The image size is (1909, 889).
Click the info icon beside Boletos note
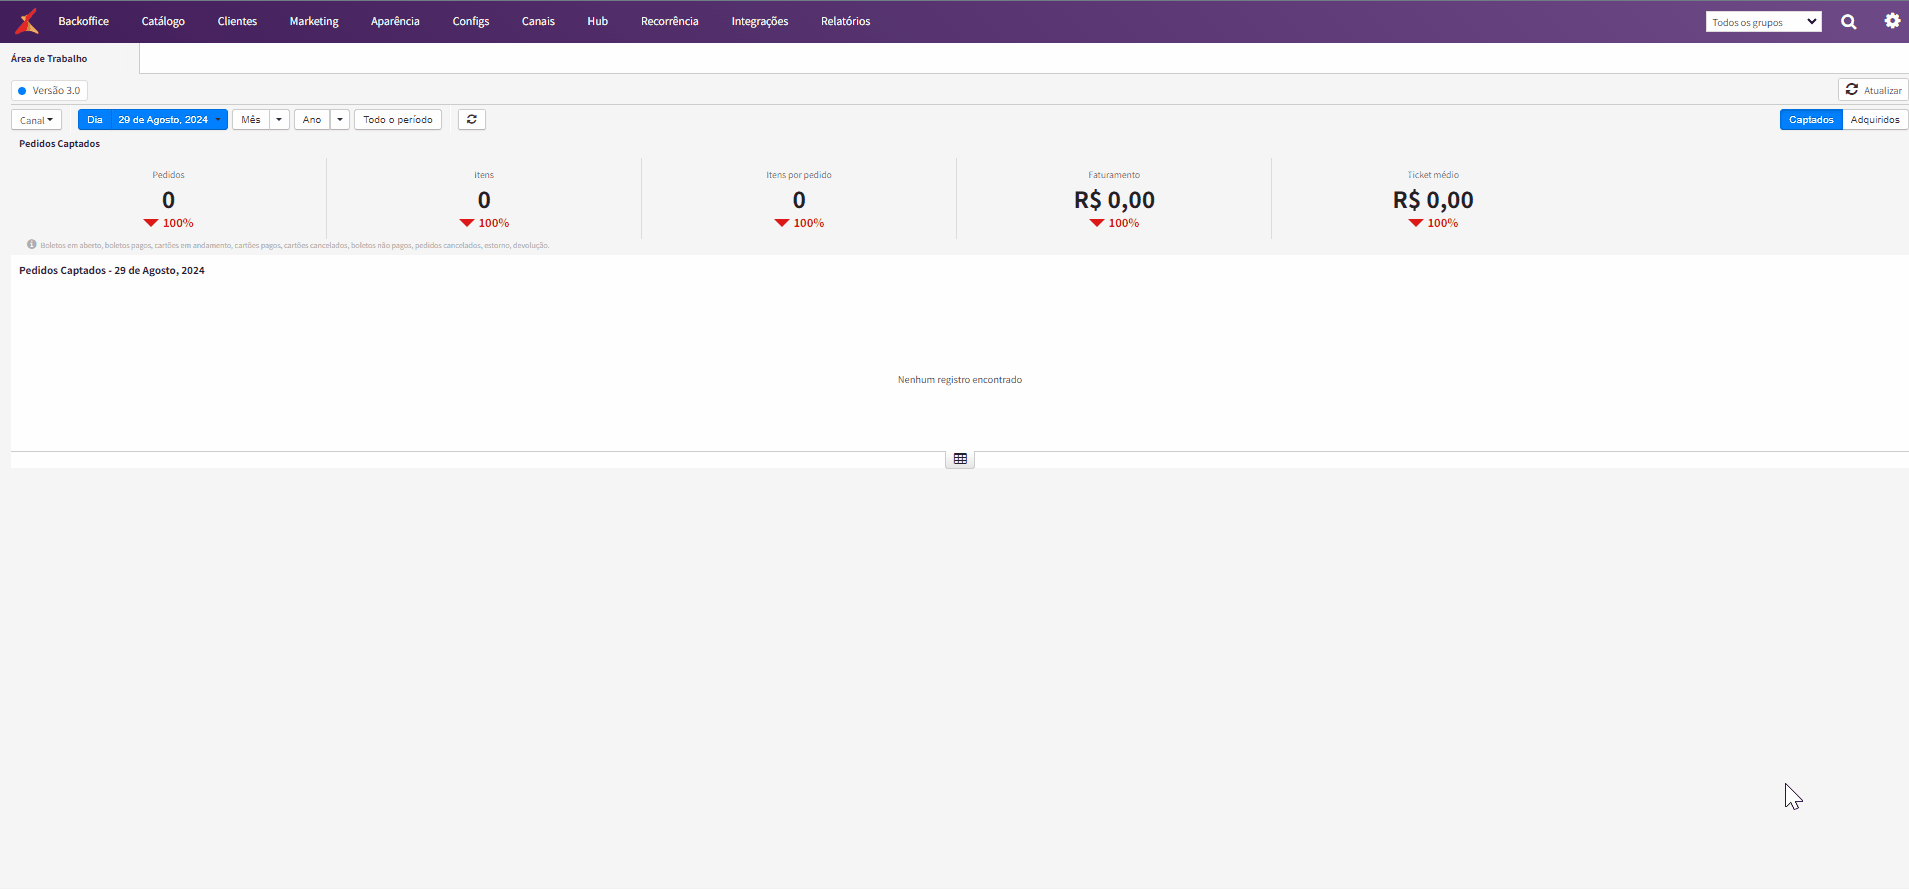[x=32, y=244]
